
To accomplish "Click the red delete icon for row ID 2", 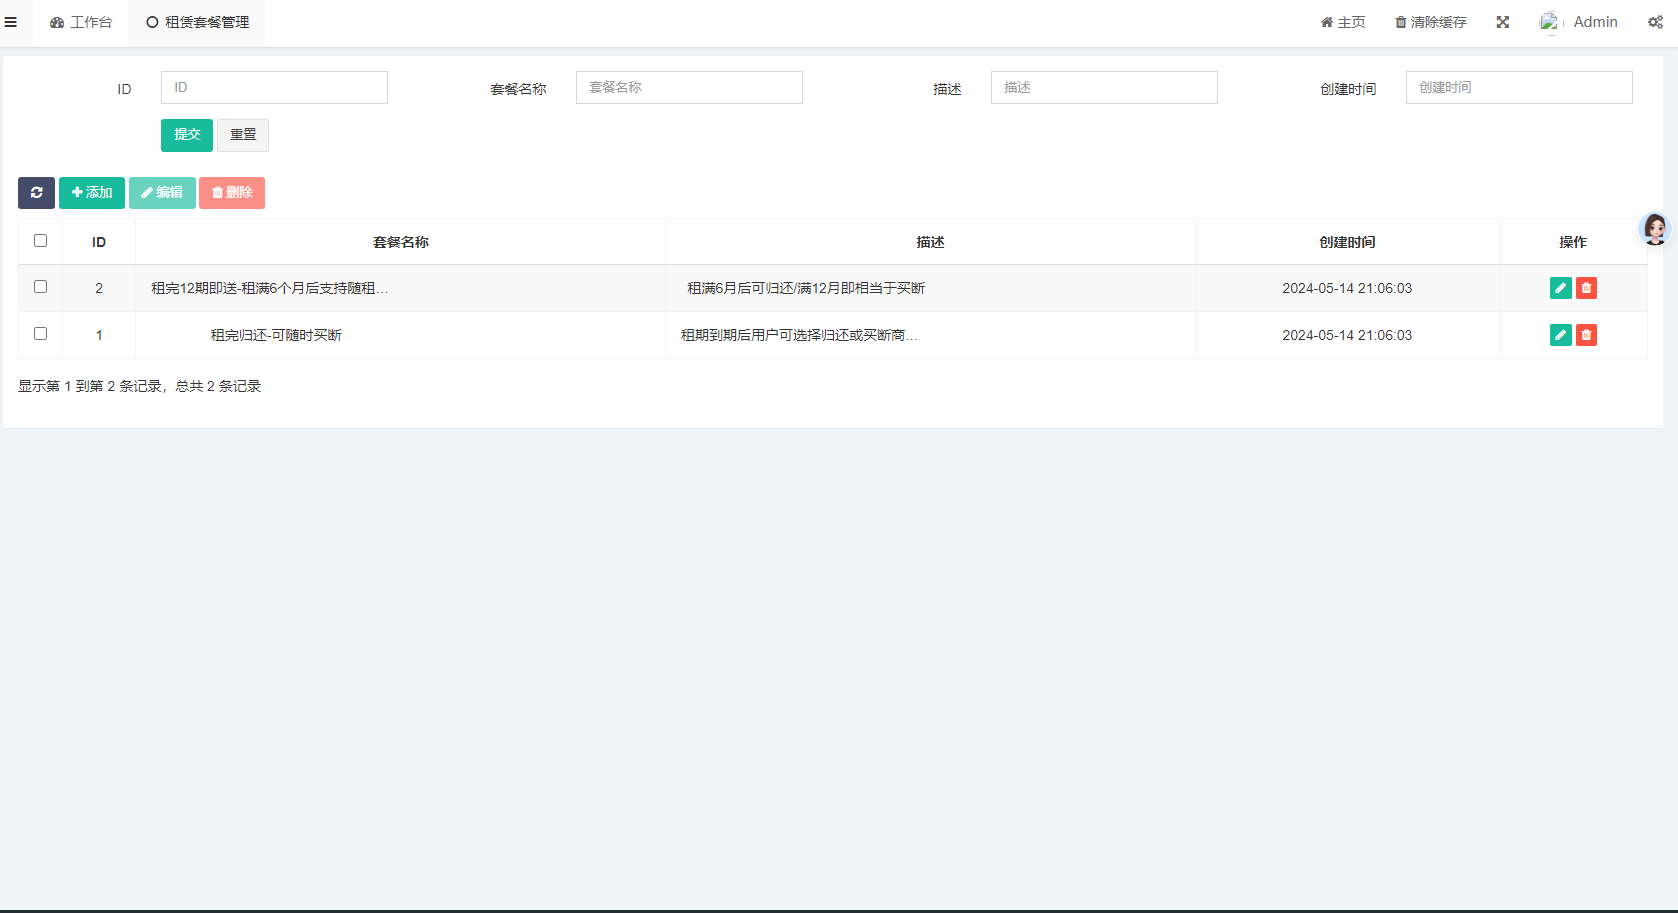I will (x=1586, y=288).
